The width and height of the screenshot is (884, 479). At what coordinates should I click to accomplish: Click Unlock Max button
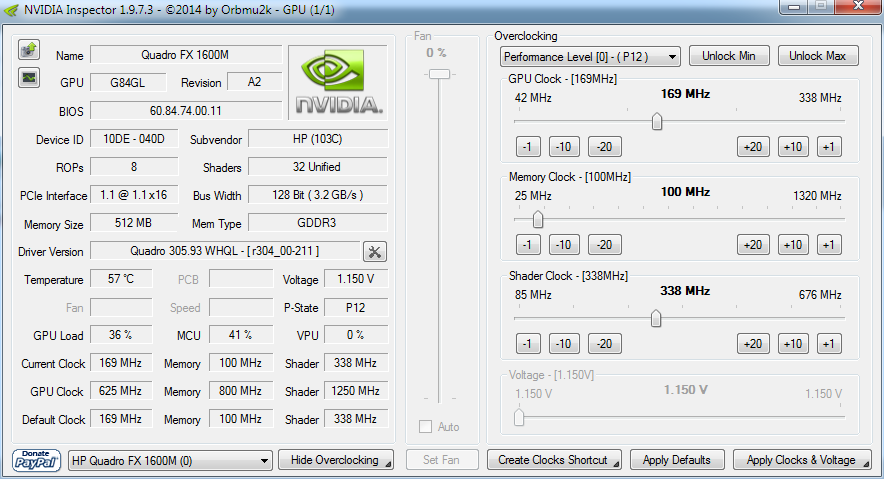point(817,56)
